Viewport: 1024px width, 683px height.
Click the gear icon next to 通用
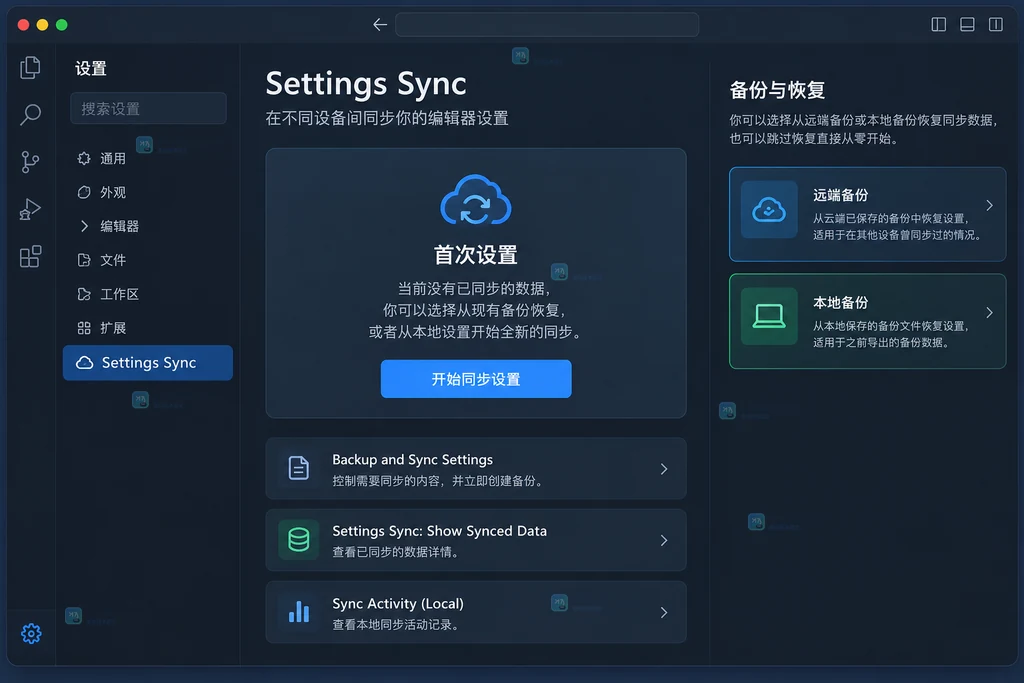[x=84, y=158]
